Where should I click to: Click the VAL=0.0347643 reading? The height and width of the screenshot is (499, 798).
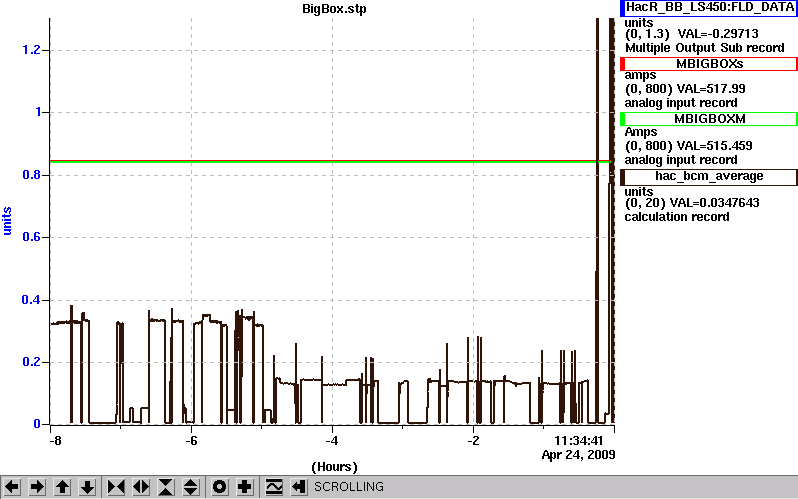[715, 203]
